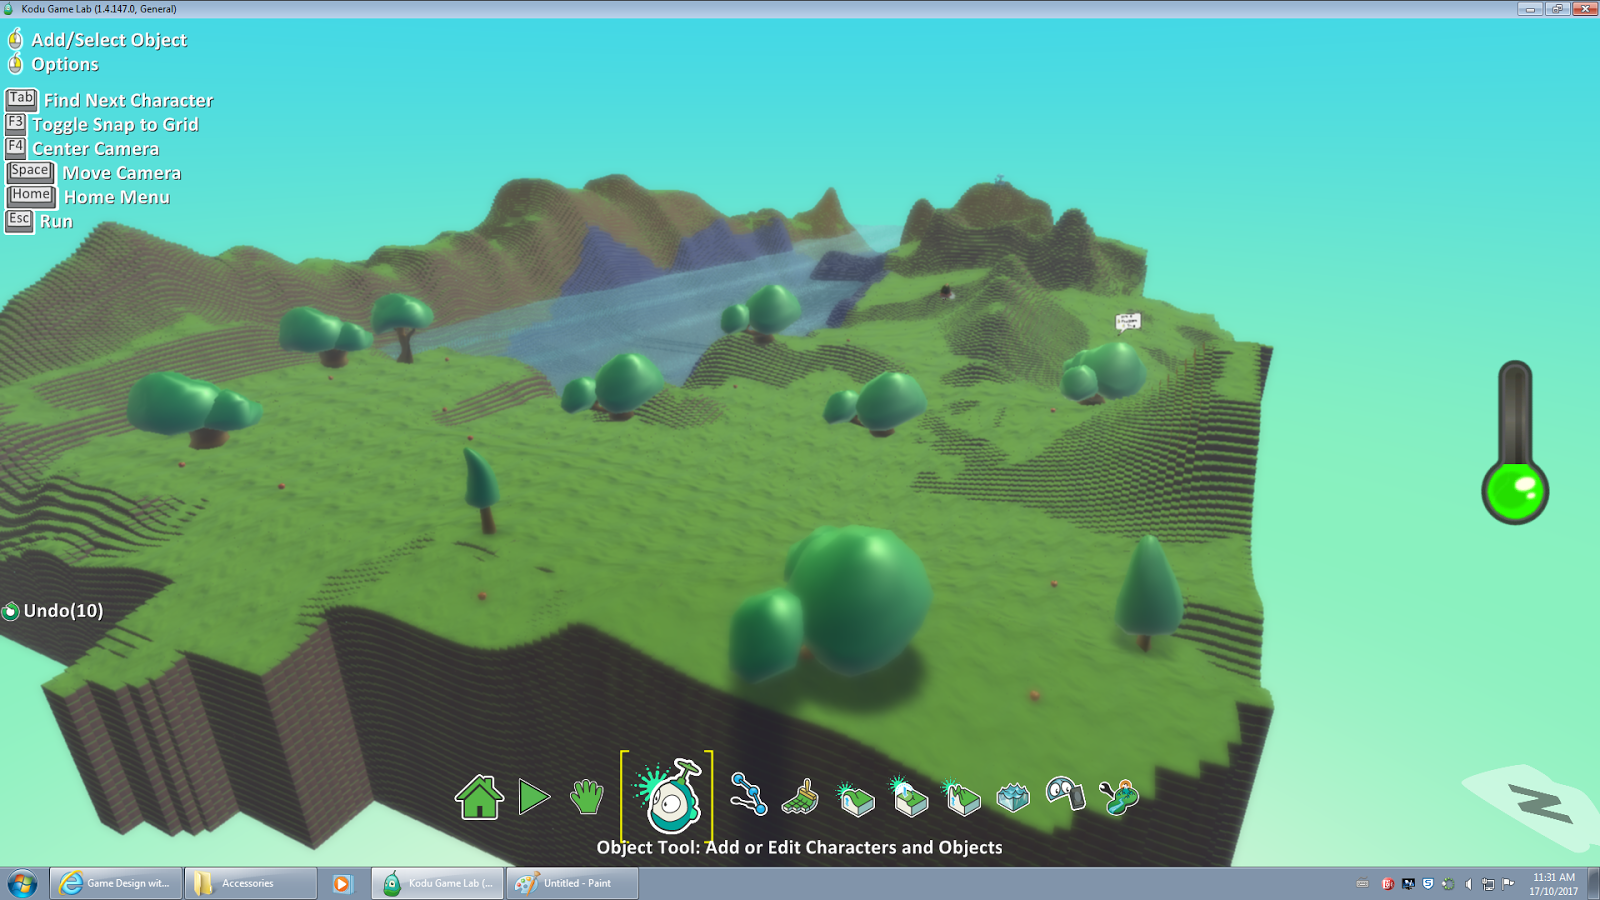1600x900 pixels.
Task: Switch to the Game Design Internet Explorer window
Action: (116, 883)
